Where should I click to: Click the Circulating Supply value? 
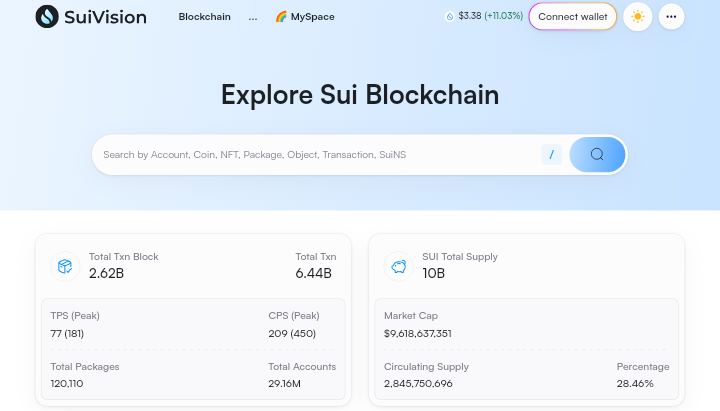click(418, 384)
